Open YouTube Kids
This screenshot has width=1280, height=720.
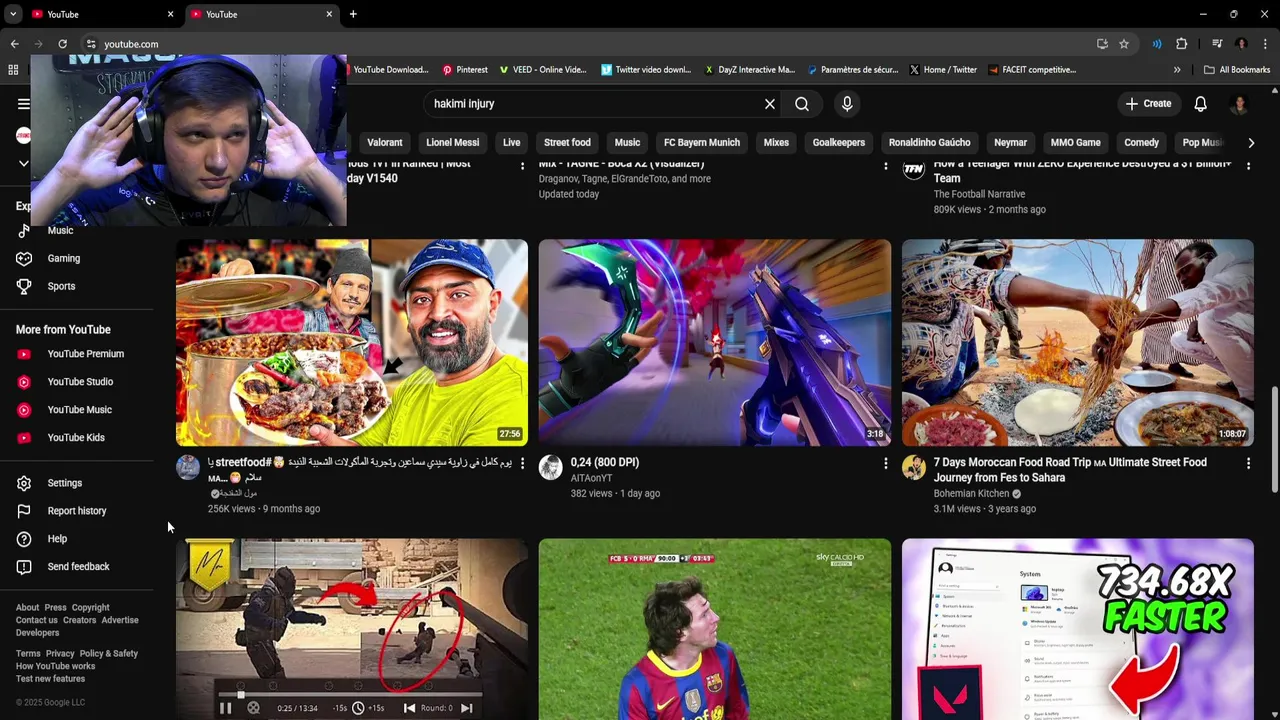pos(77,438)
